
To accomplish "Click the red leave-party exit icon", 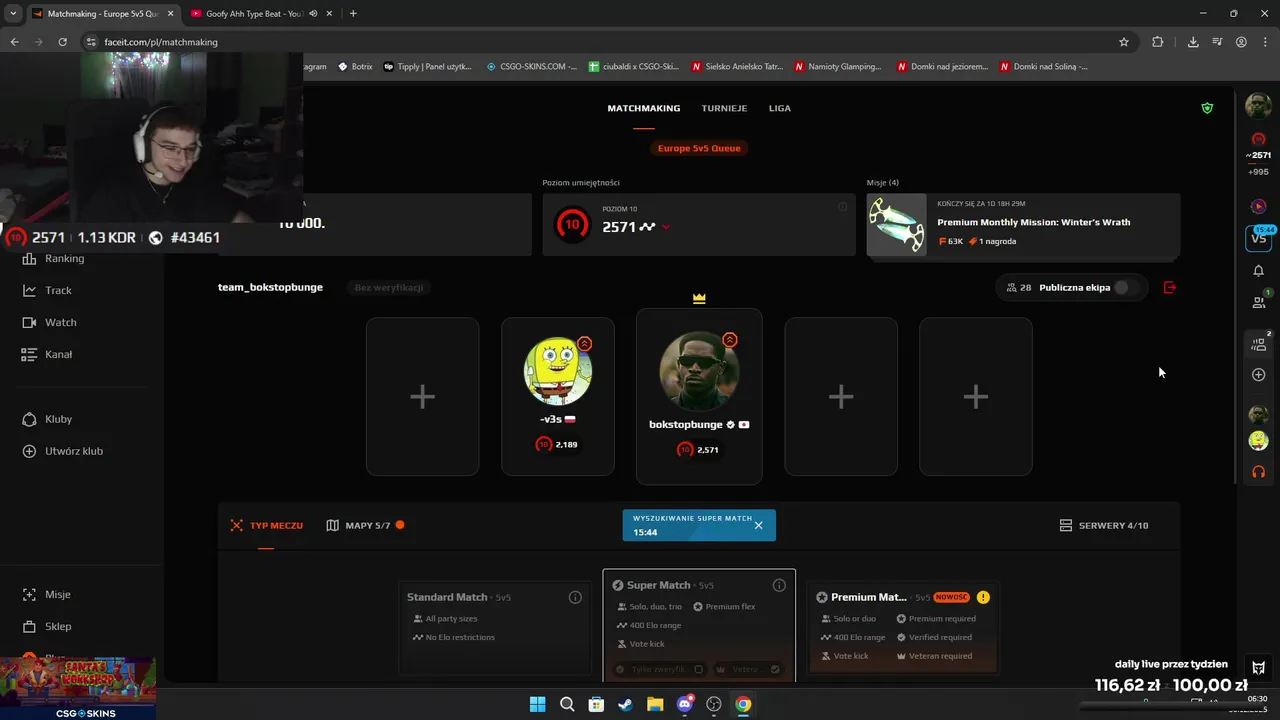I will click(x=1170, y=287).
